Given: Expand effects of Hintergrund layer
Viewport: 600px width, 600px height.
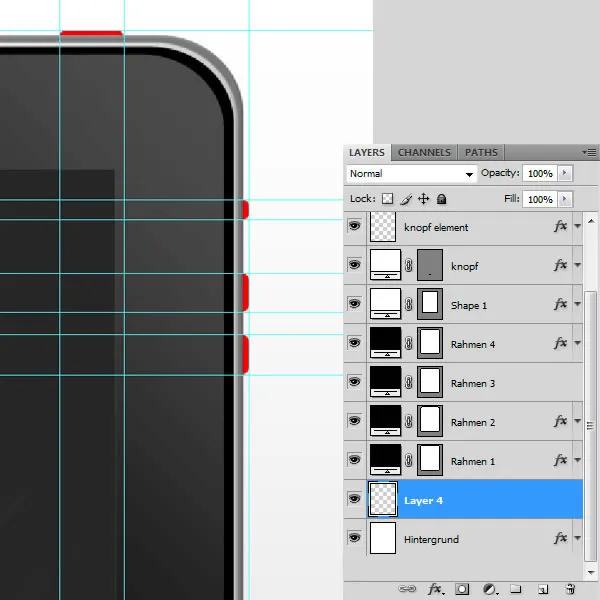Looking at the screenshot, I should (577, 538).
